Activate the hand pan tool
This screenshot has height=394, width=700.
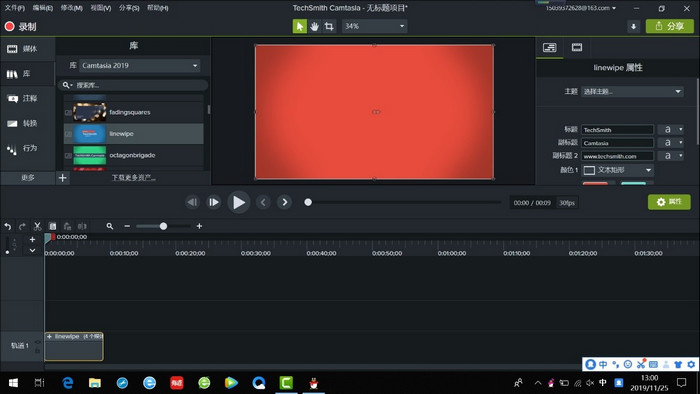point(314,26)
